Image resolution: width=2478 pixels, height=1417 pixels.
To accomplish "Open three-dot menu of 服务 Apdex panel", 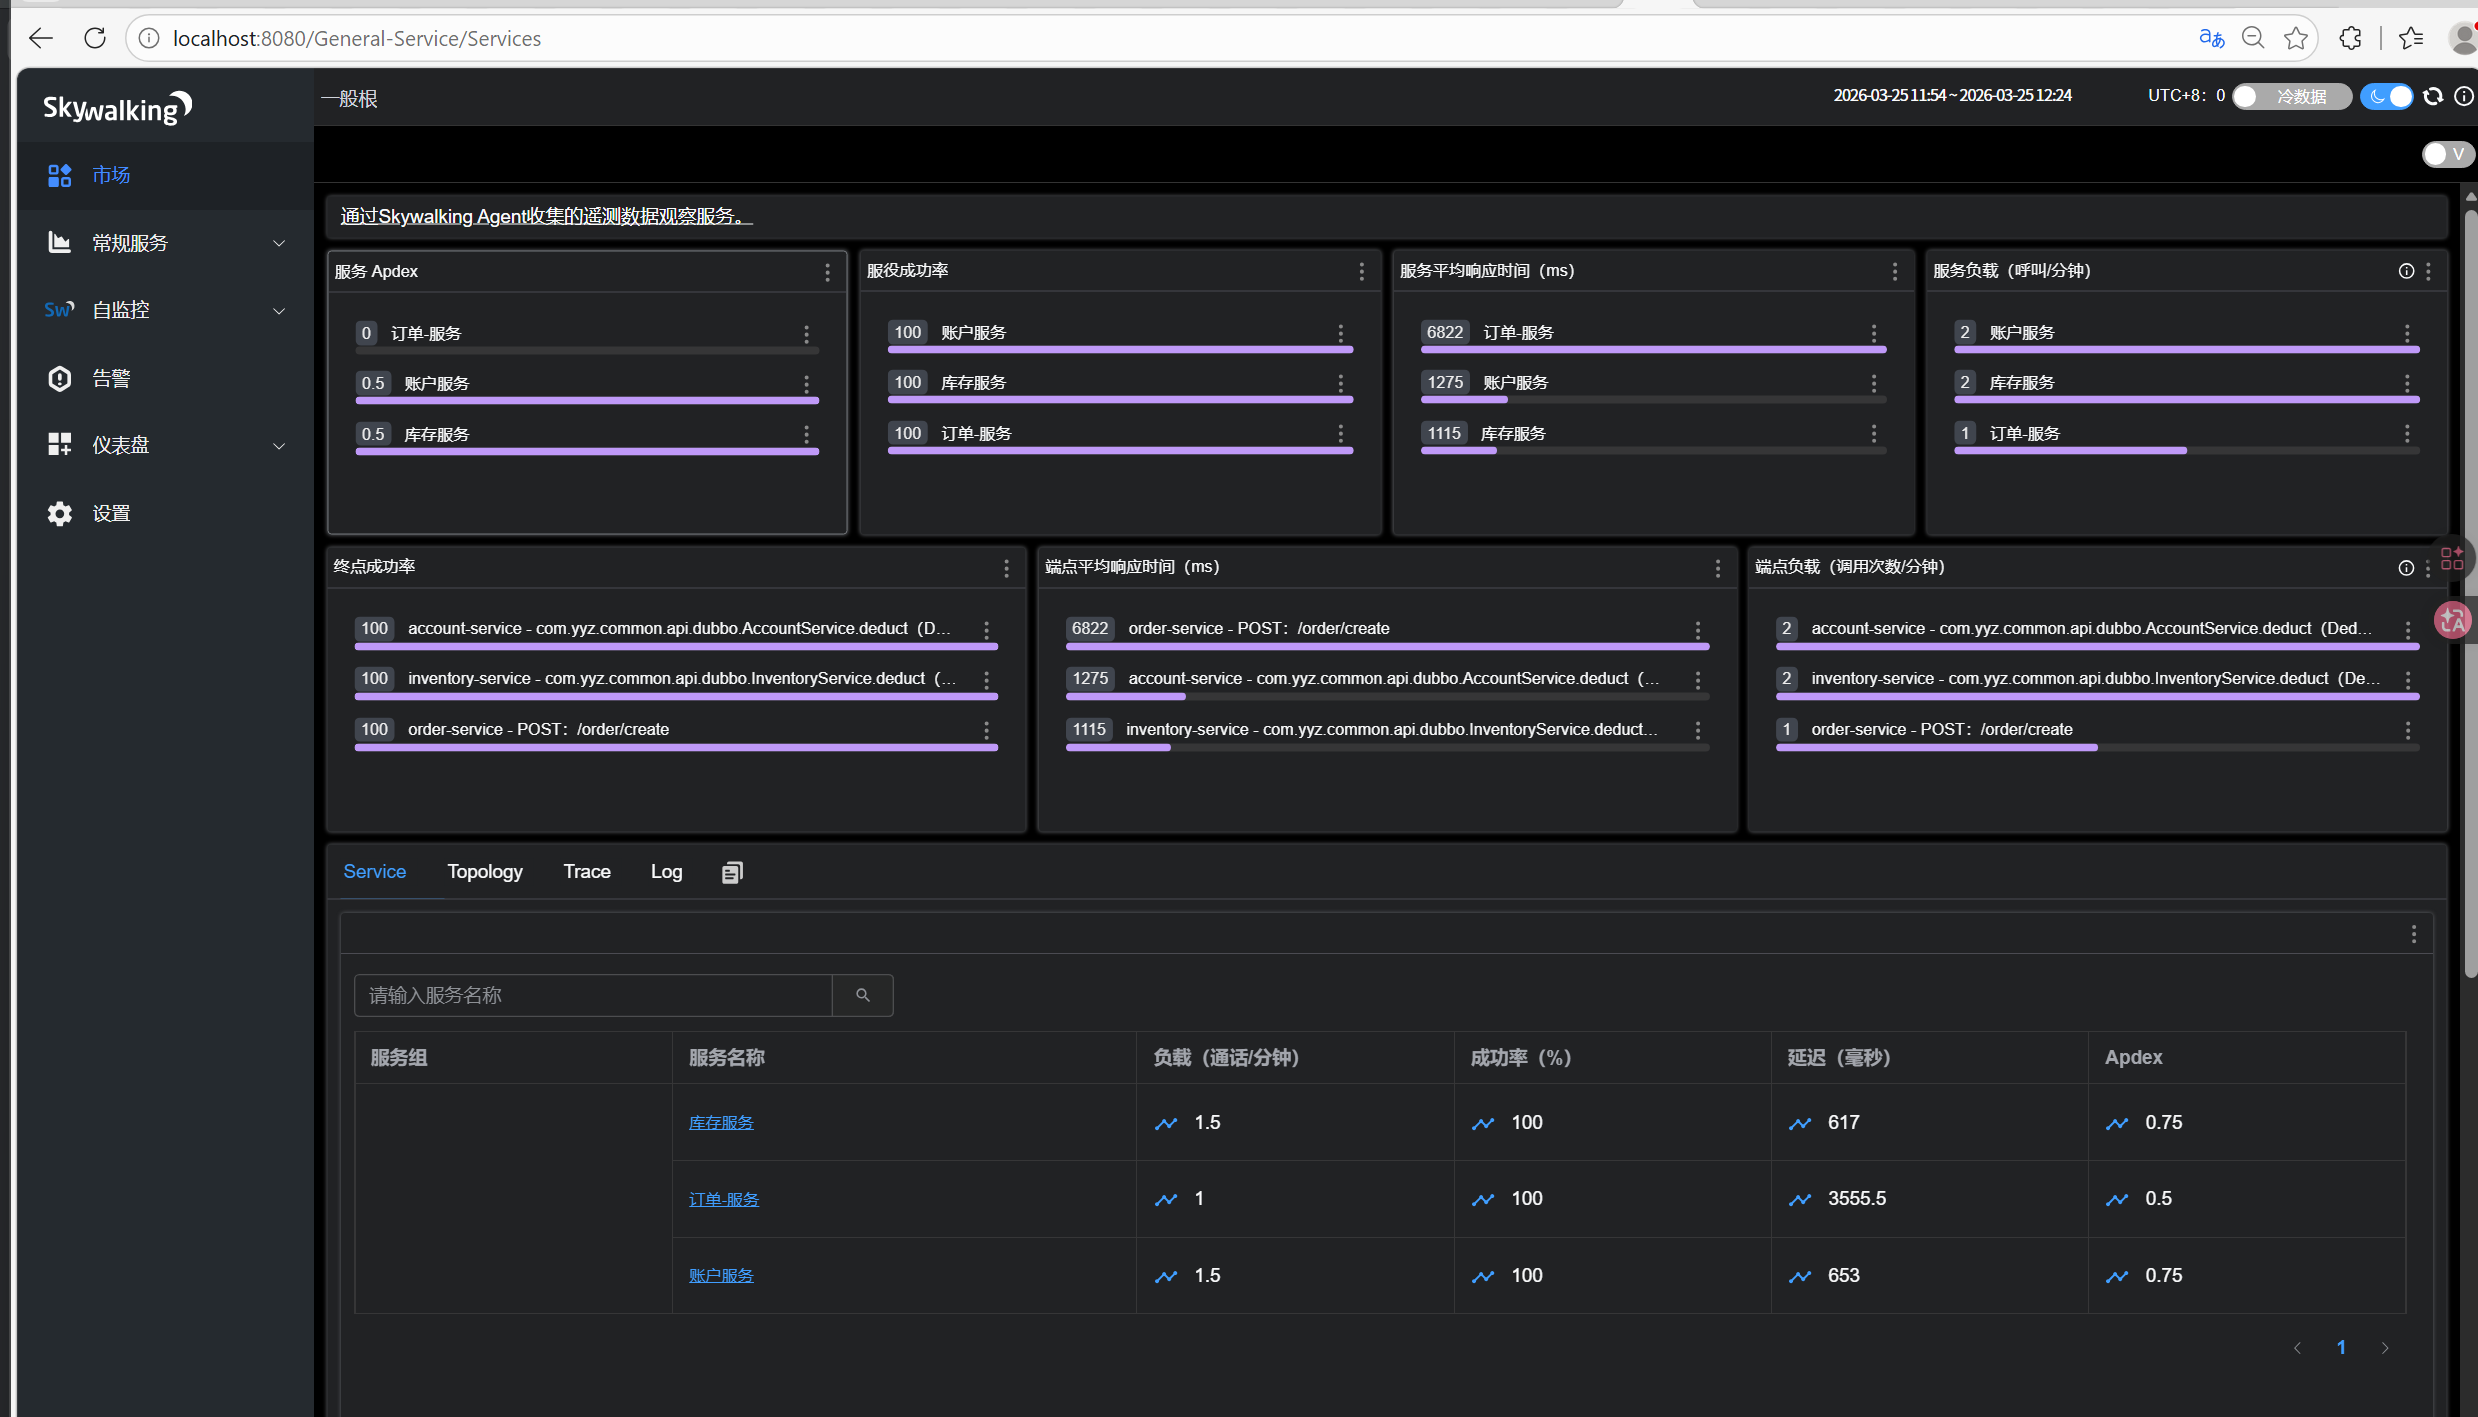I will tap(827, 272).
